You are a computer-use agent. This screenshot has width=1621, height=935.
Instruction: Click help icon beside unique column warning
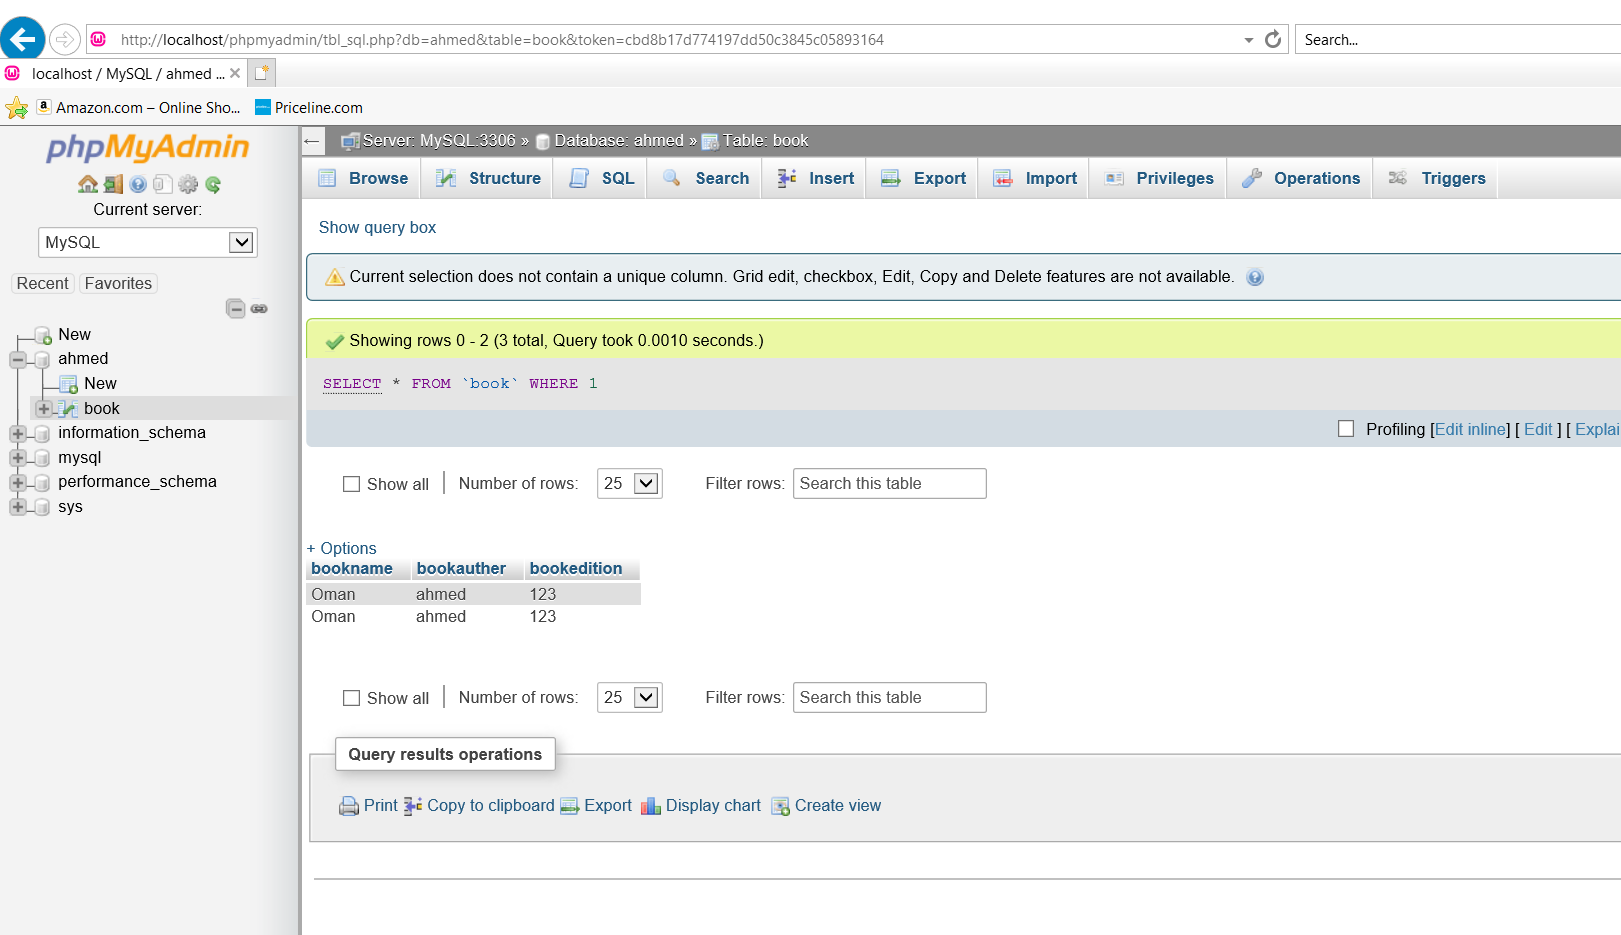(1255, 278)
